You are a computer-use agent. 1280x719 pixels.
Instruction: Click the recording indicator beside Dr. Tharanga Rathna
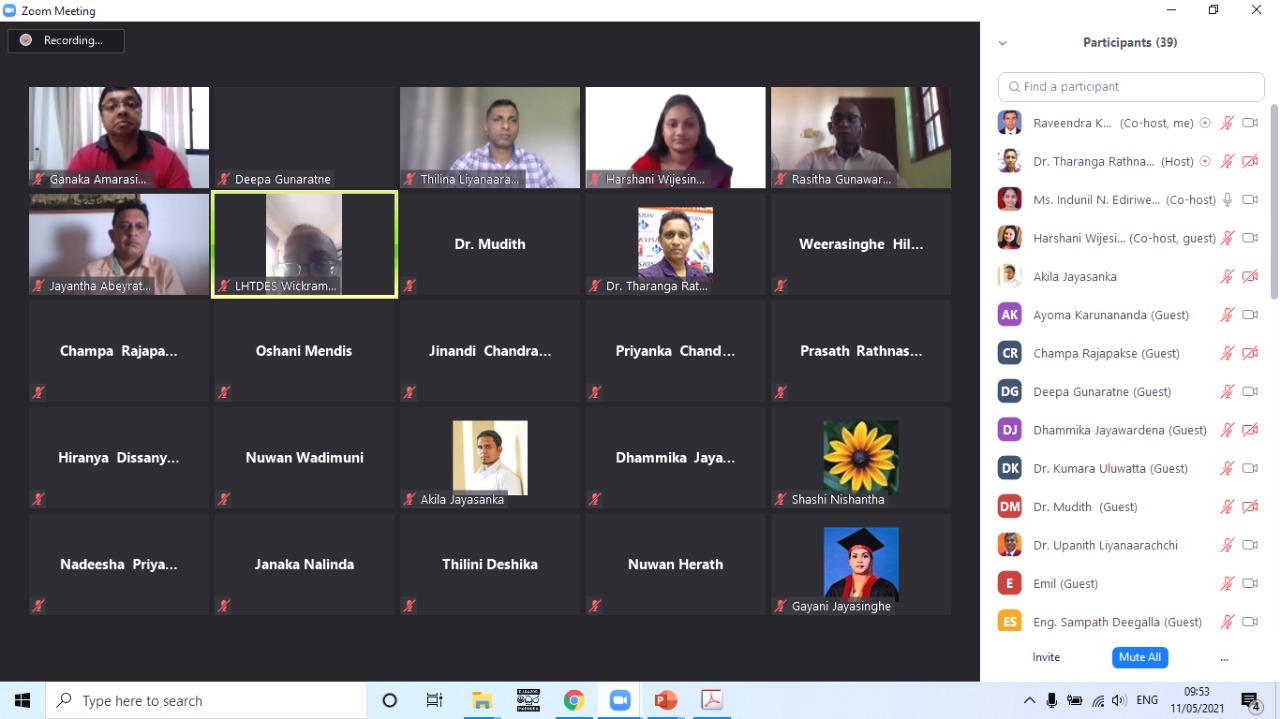[x=1205, y=161]
